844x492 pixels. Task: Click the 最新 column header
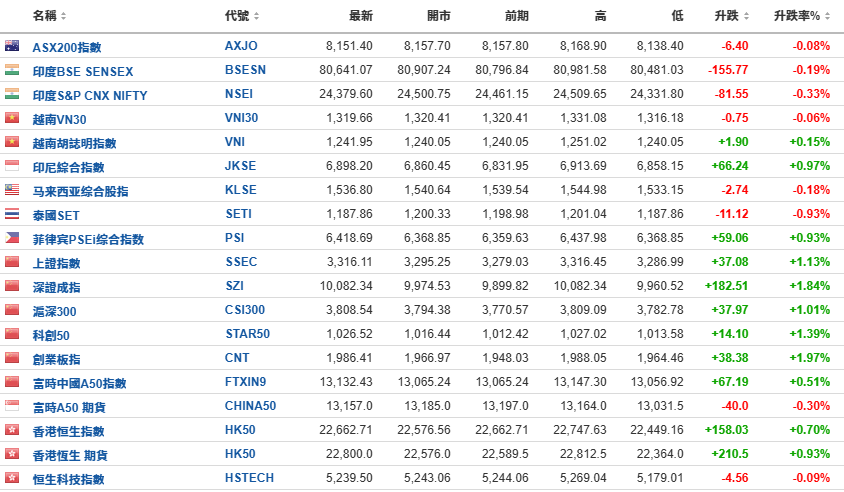pyautogui.click(x=361, y=16)
